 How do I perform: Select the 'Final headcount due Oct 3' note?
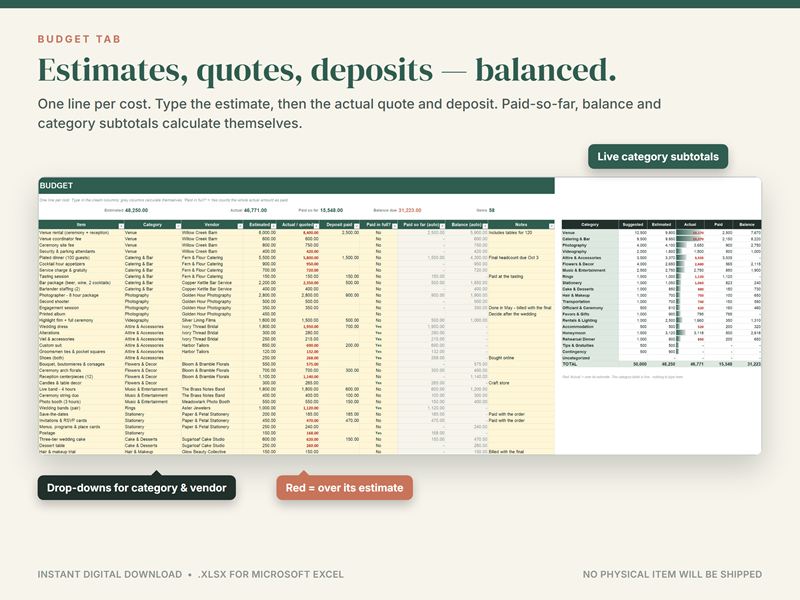coord(521,258)
